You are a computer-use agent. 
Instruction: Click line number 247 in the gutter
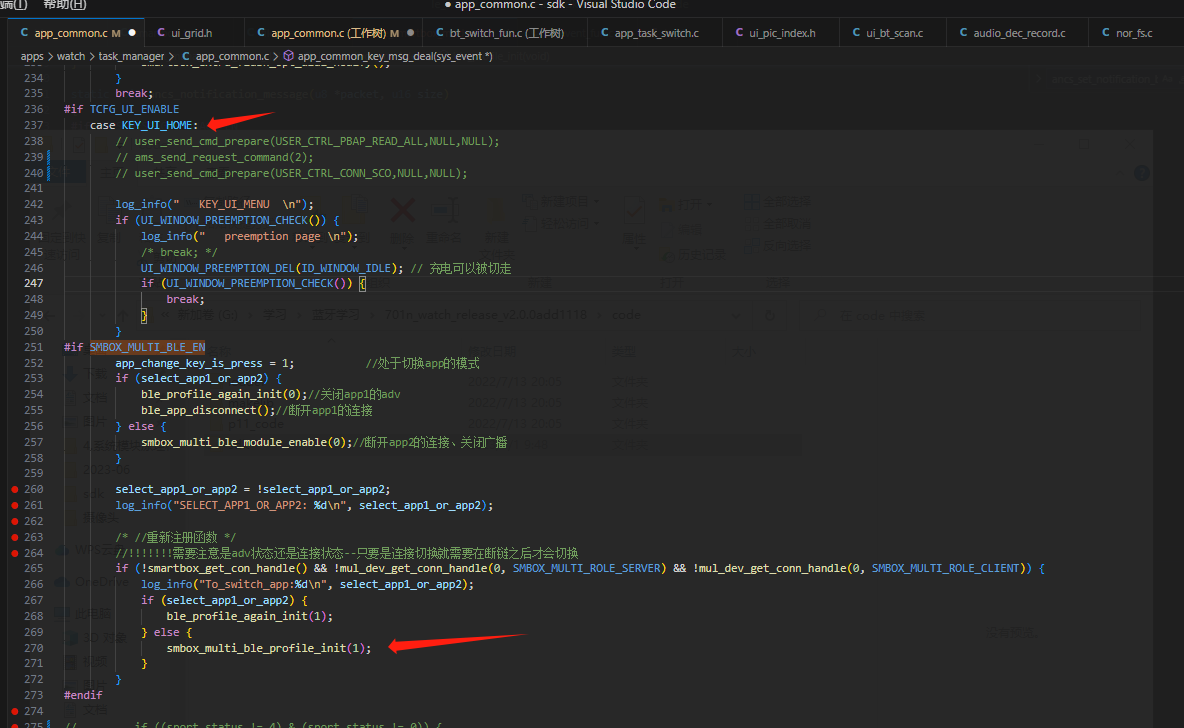tap(33, 283)
